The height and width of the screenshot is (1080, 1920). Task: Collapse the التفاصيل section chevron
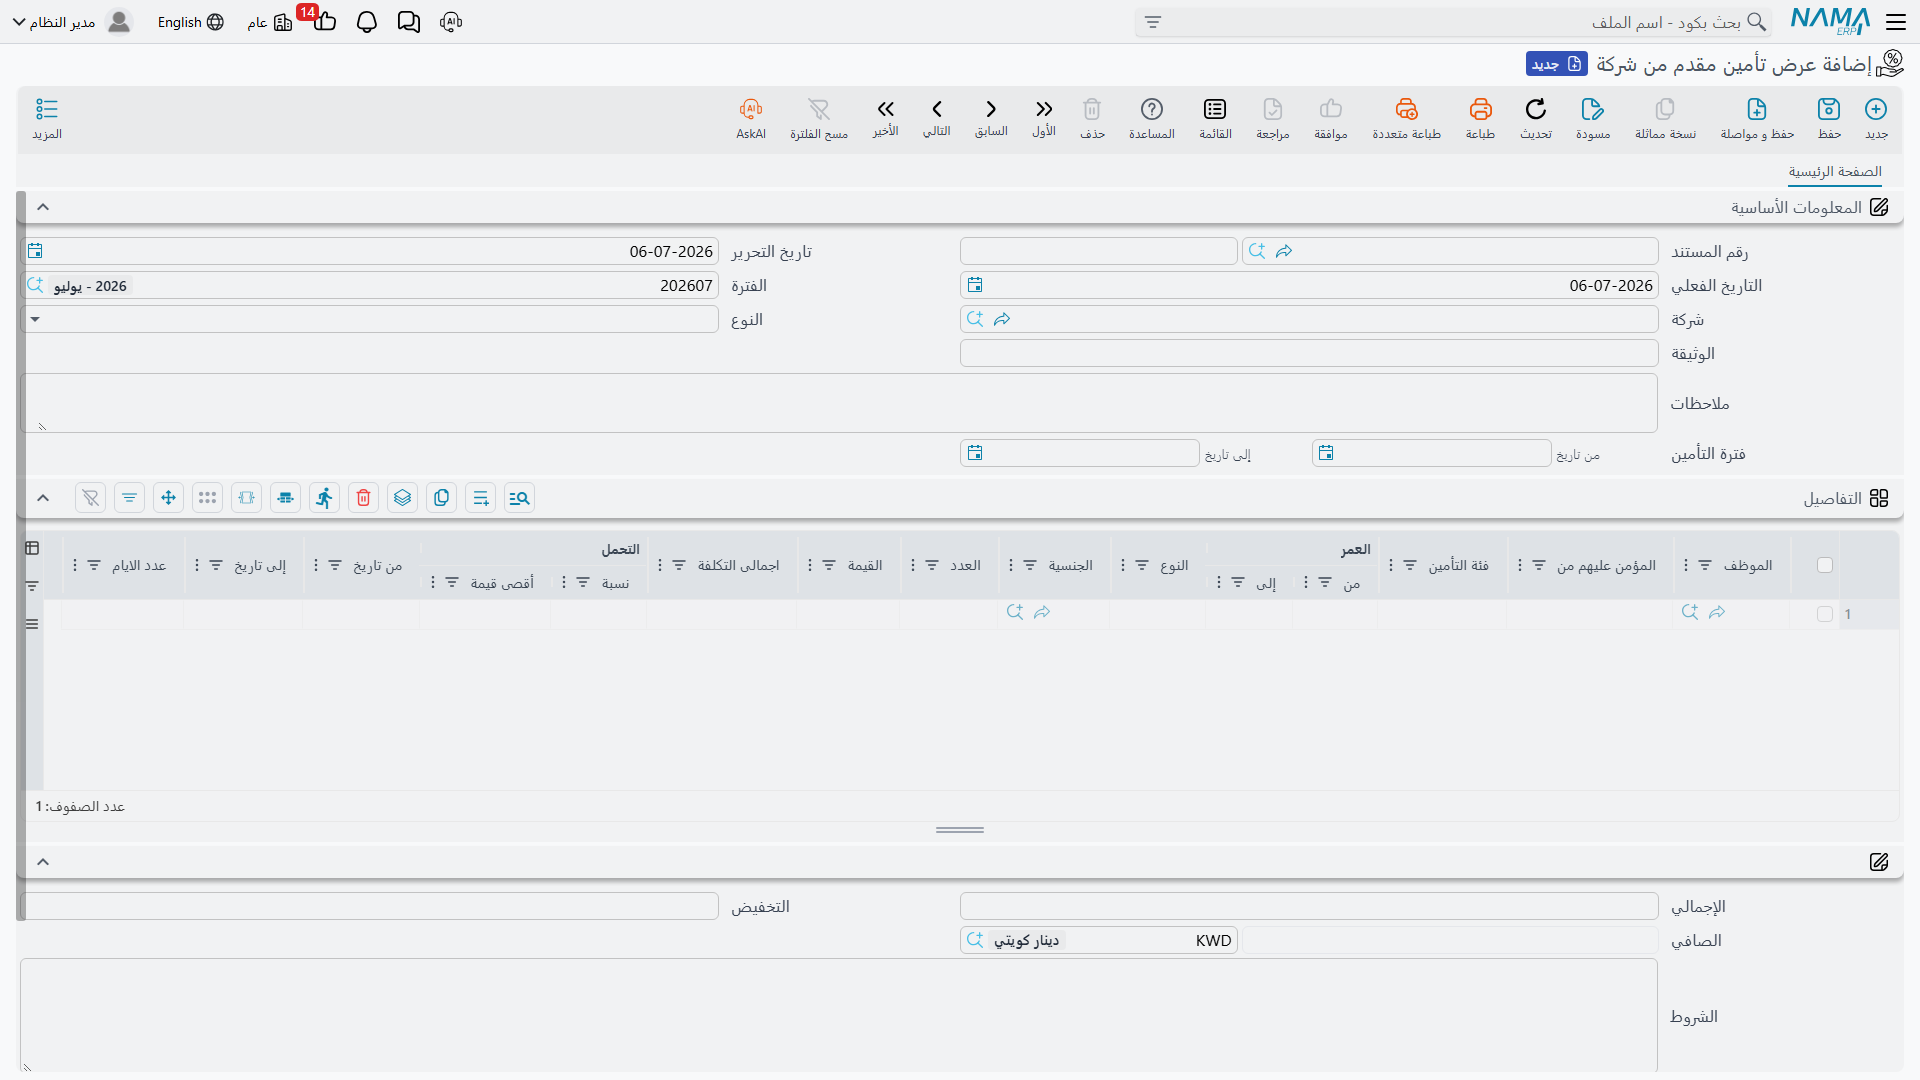(x=43, y=498)
